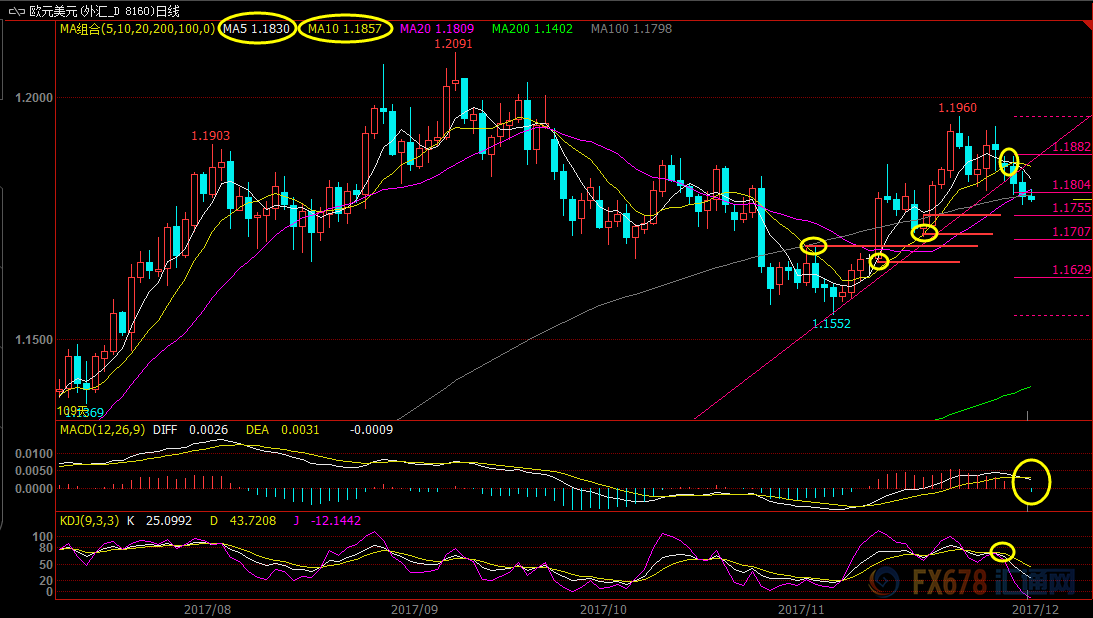Click the 1.1500 price axis label

click(34, 340)
